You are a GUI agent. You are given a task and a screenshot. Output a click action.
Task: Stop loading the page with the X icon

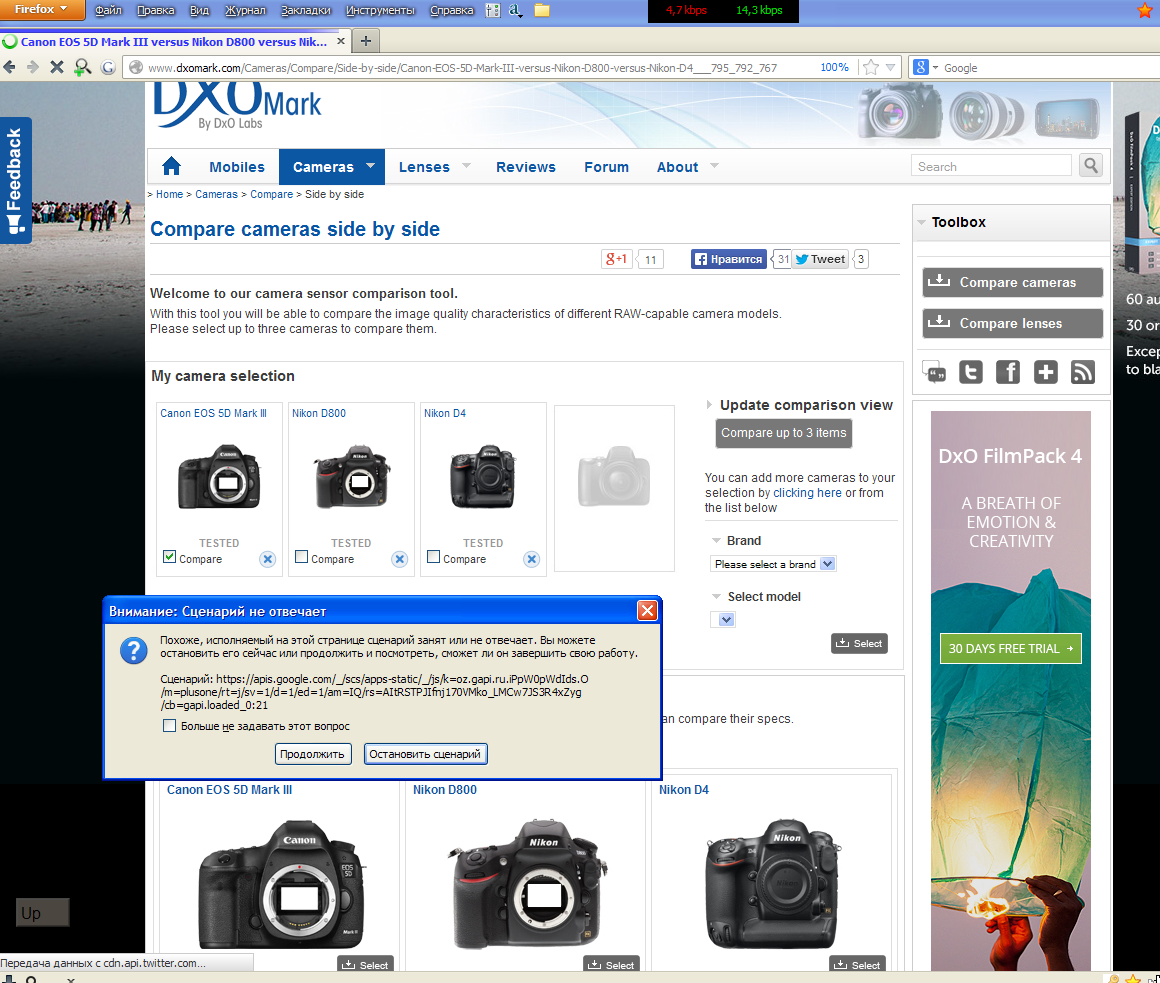(57, 67)
